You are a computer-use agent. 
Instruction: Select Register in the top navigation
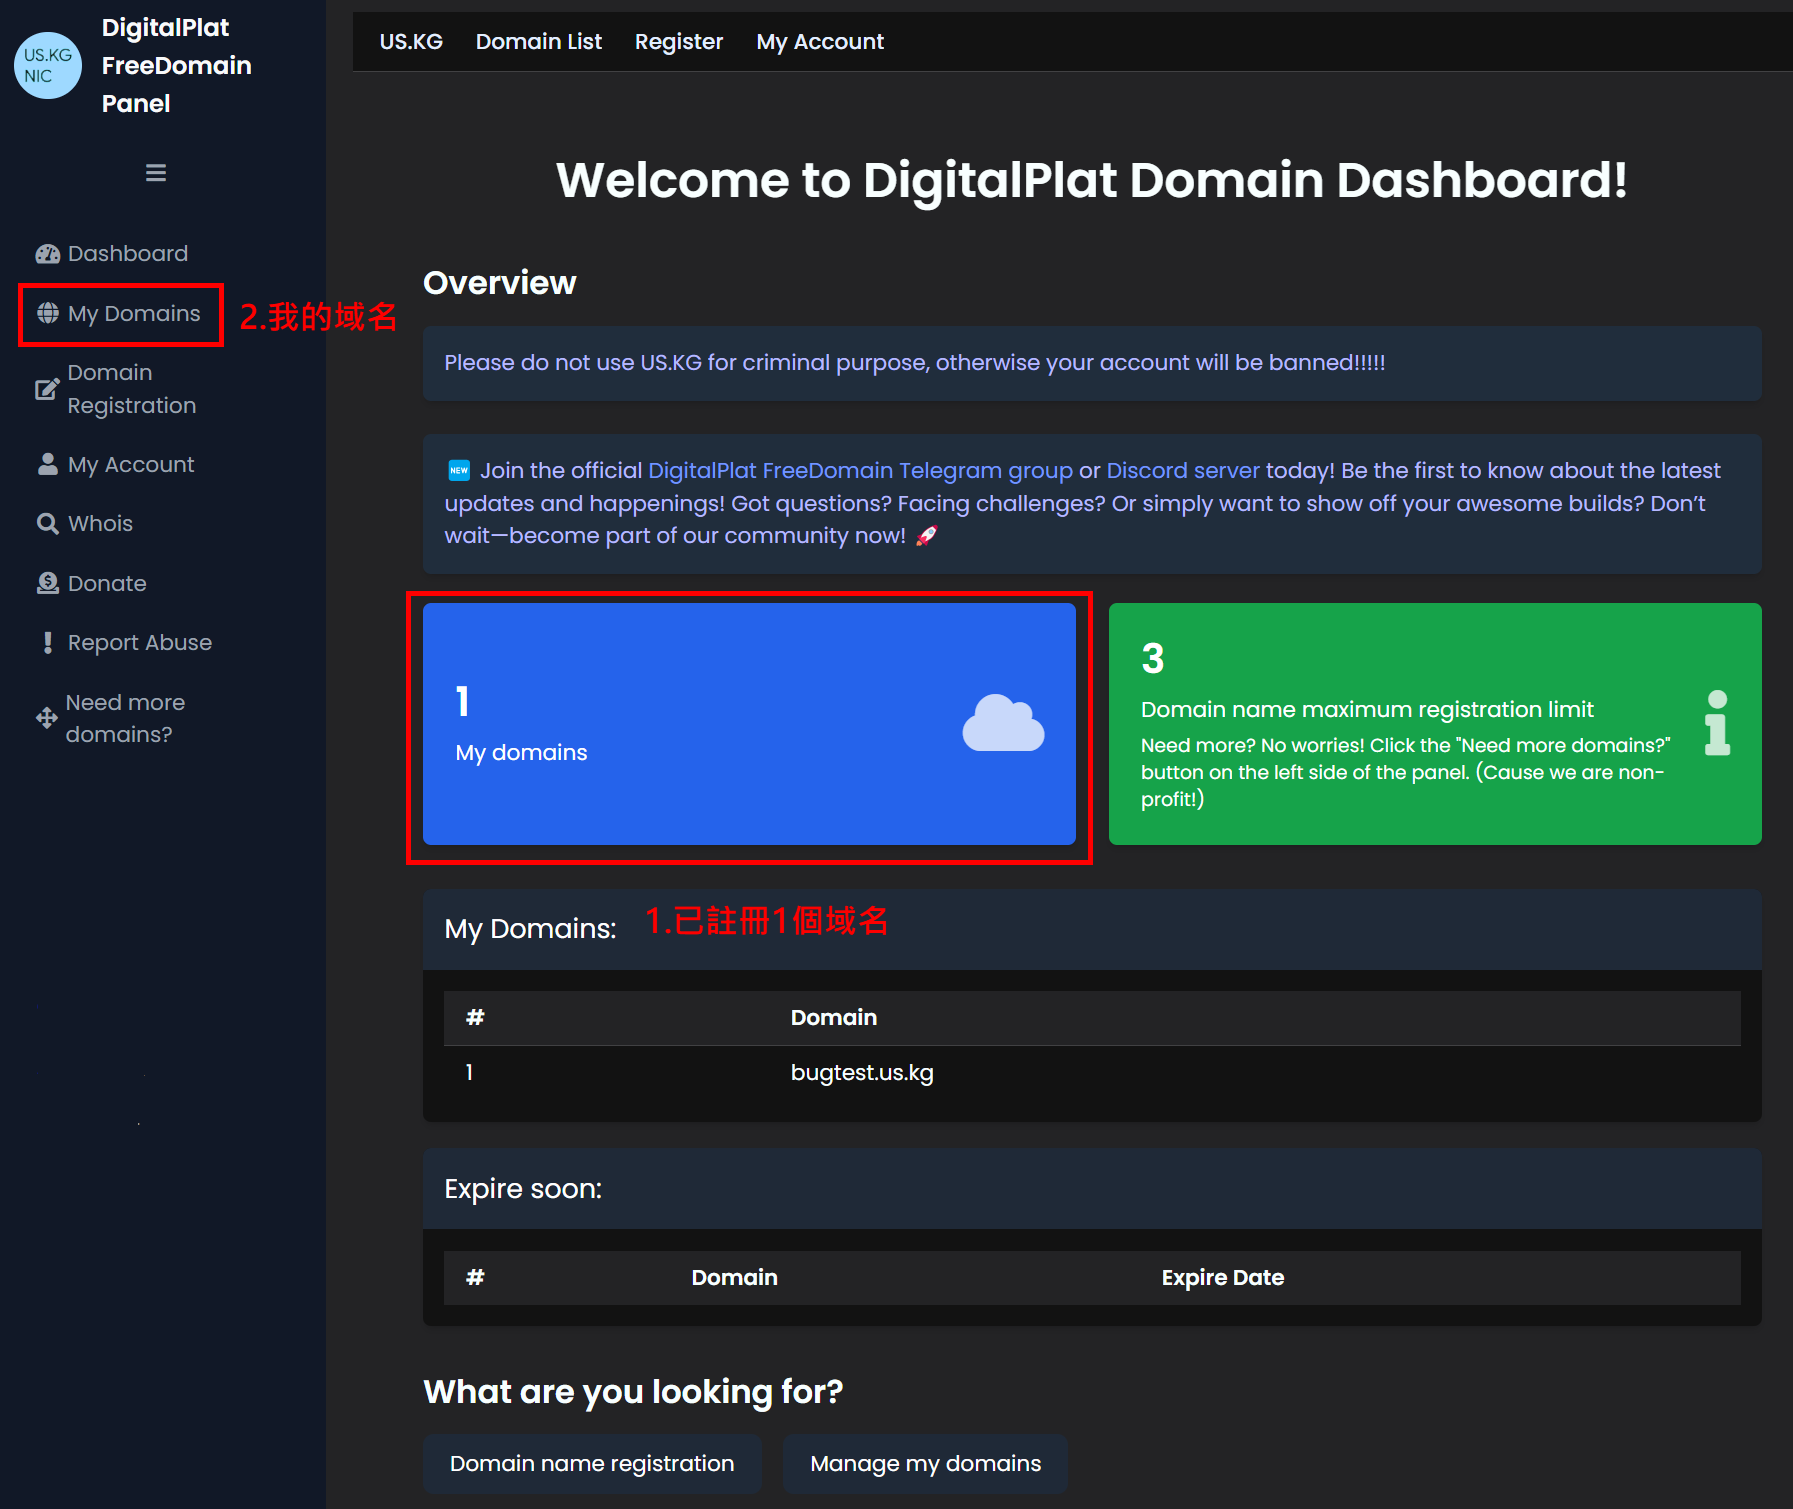coord(678,42)
